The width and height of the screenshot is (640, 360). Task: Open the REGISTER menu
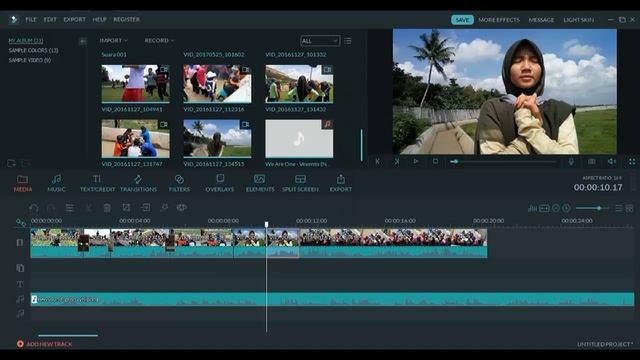(x=127, y=19)
